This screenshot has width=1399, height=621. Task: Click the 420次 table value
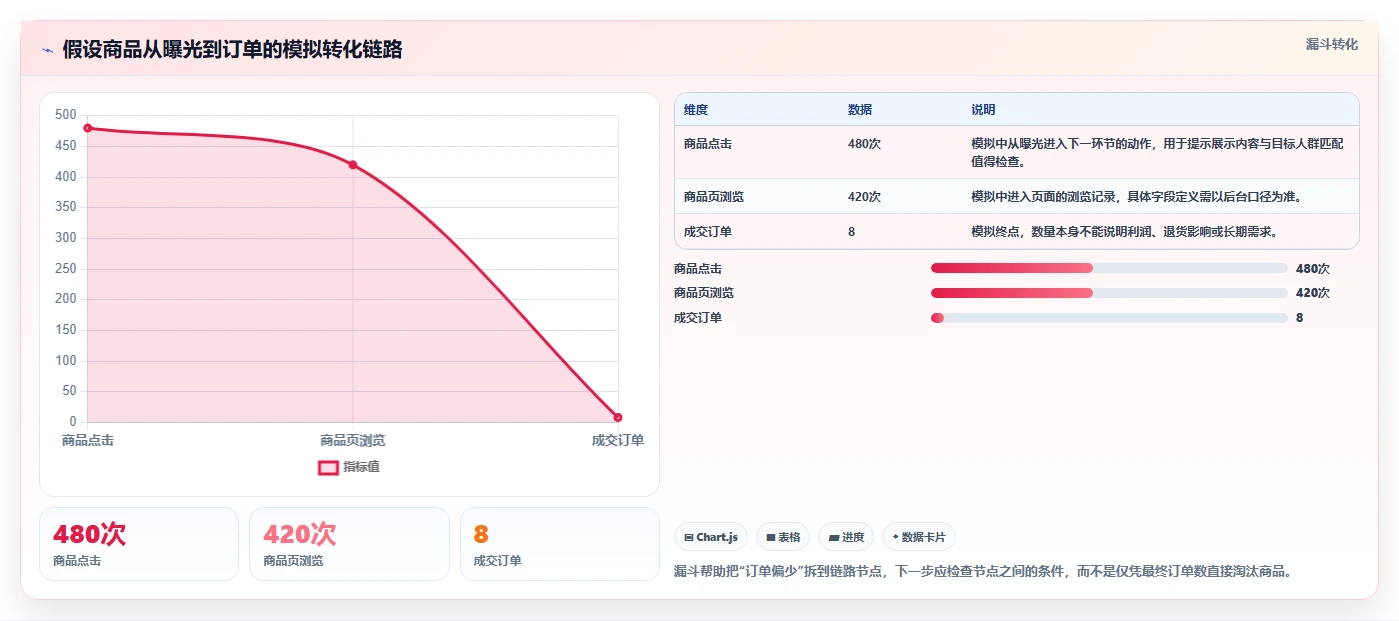(x=864, y=197)
